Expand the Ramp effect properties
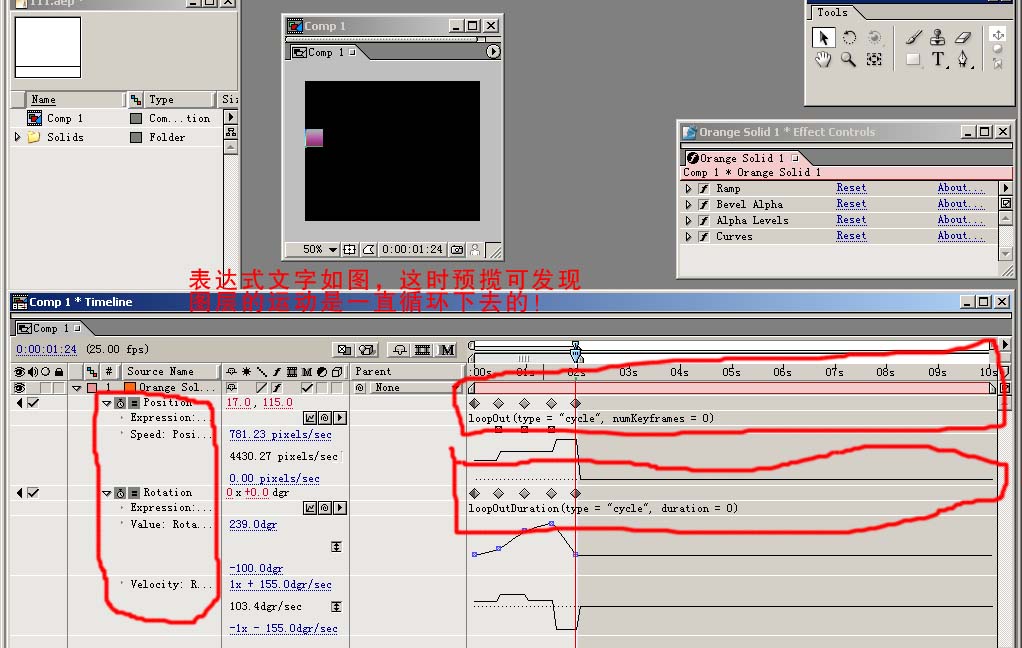The width and height of the screenshot is (1022, 648). tap(688, 188)
